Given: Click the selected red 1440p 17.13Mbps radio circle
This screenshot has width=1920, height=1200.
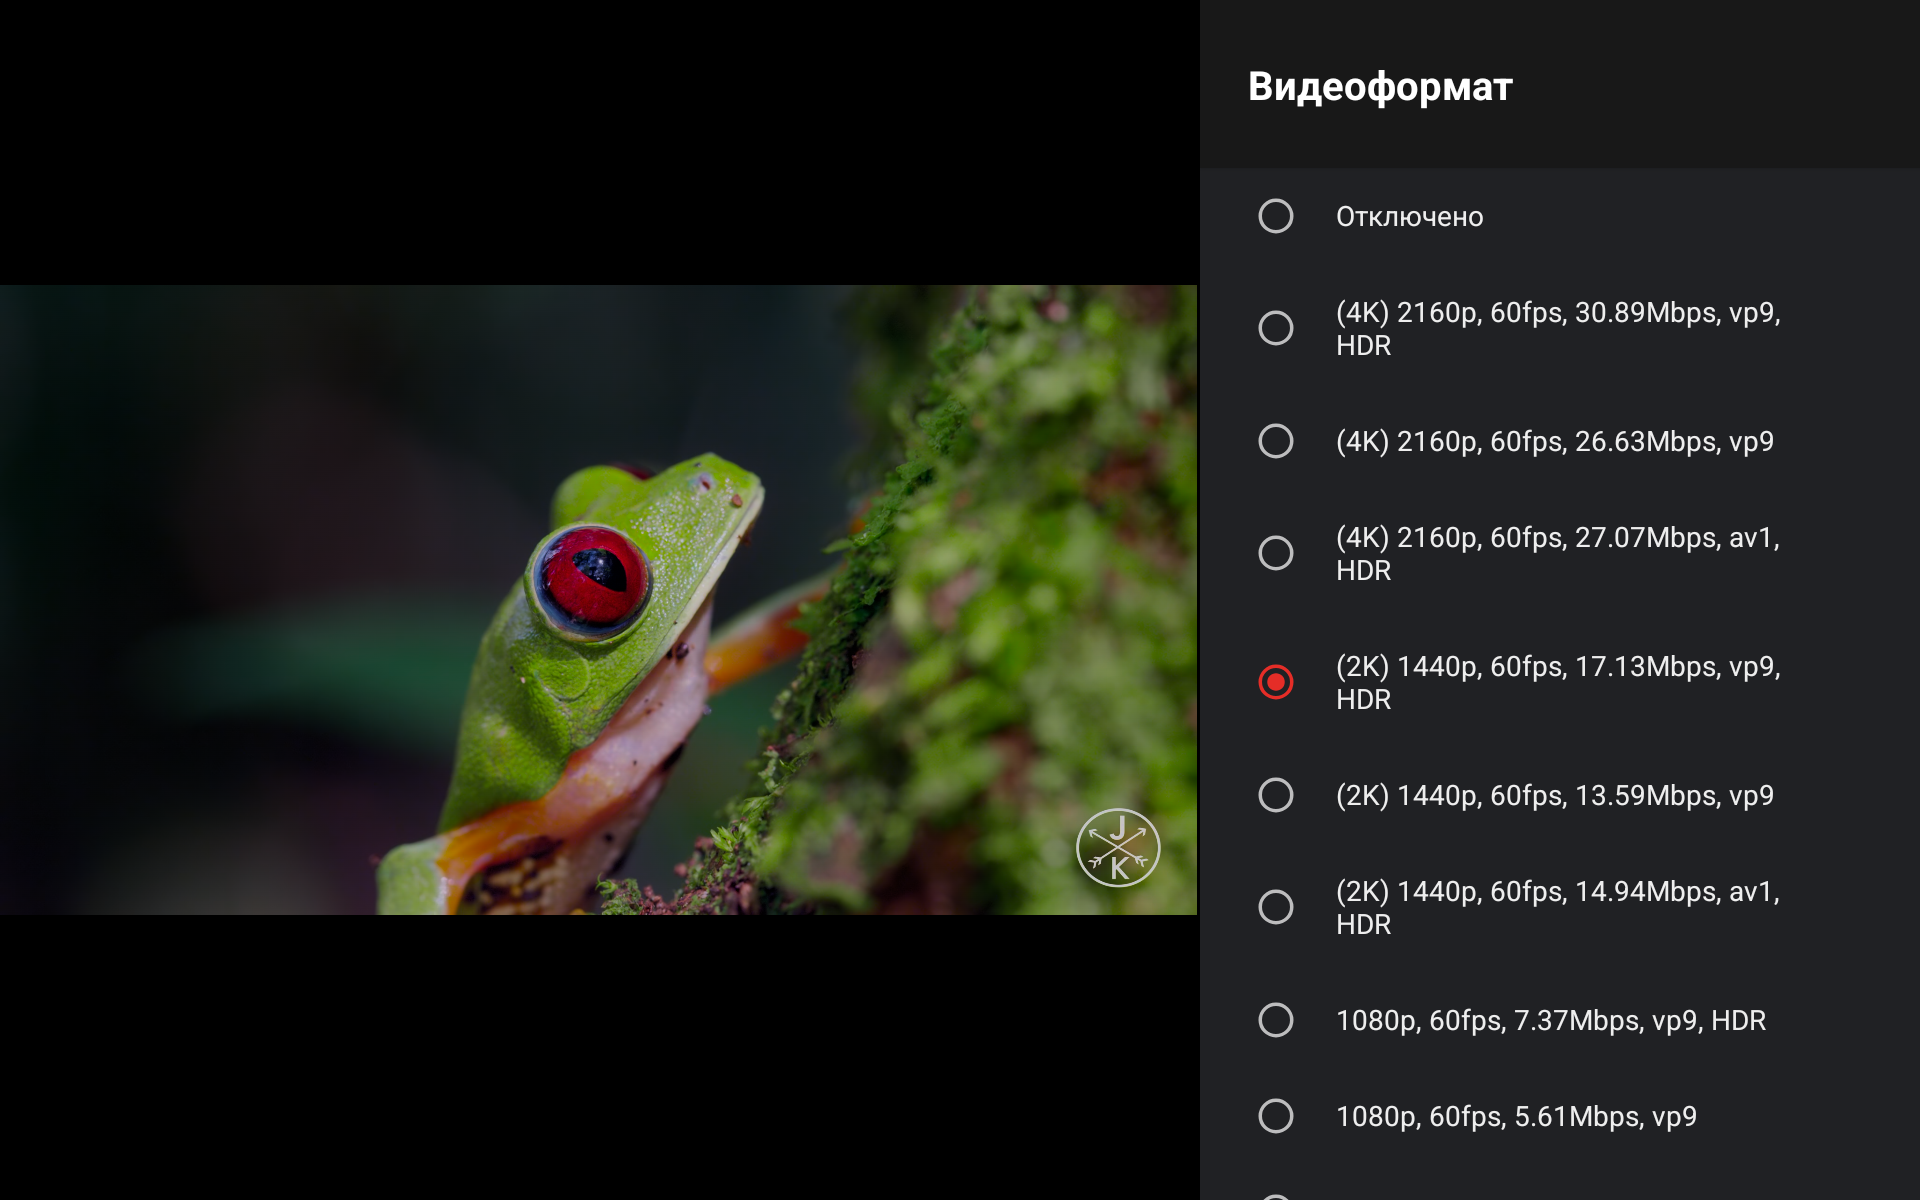Looking at the screenshot, I should [x=1275, y=682].
